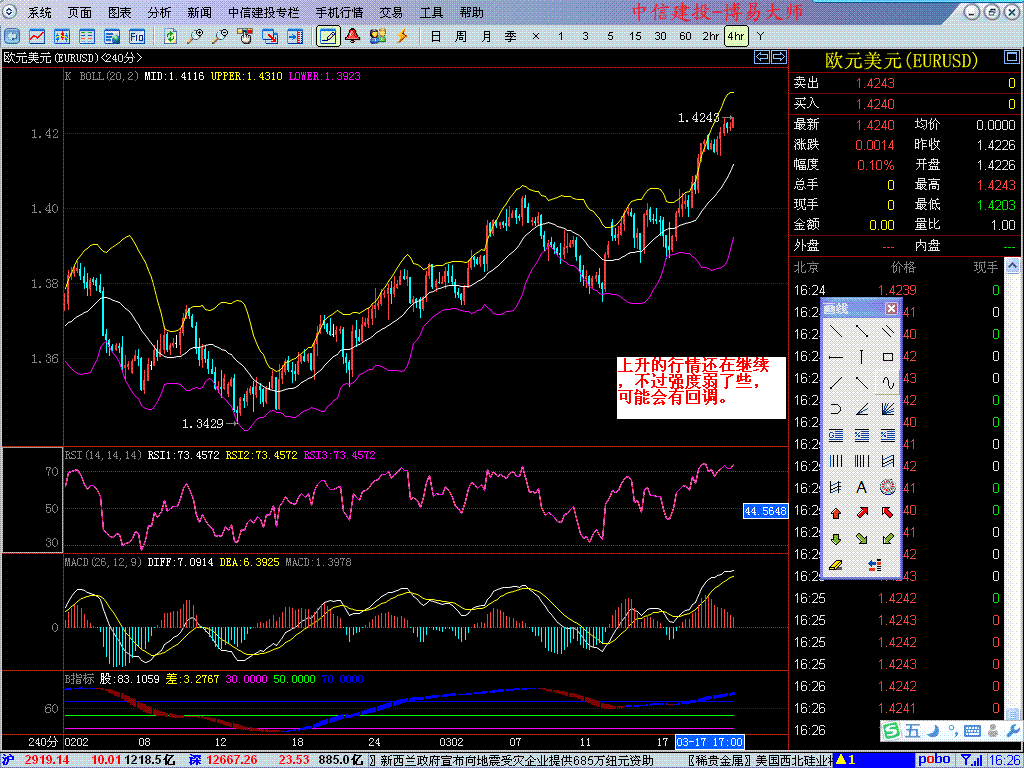
Task: Open the 帮助 menu
Action: click(472, 12)
